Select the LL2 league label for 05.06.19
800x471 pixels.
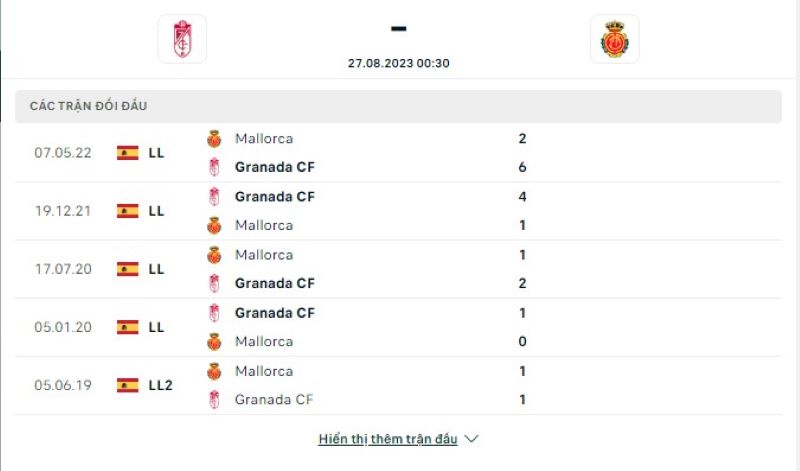[x=160, y=385]
